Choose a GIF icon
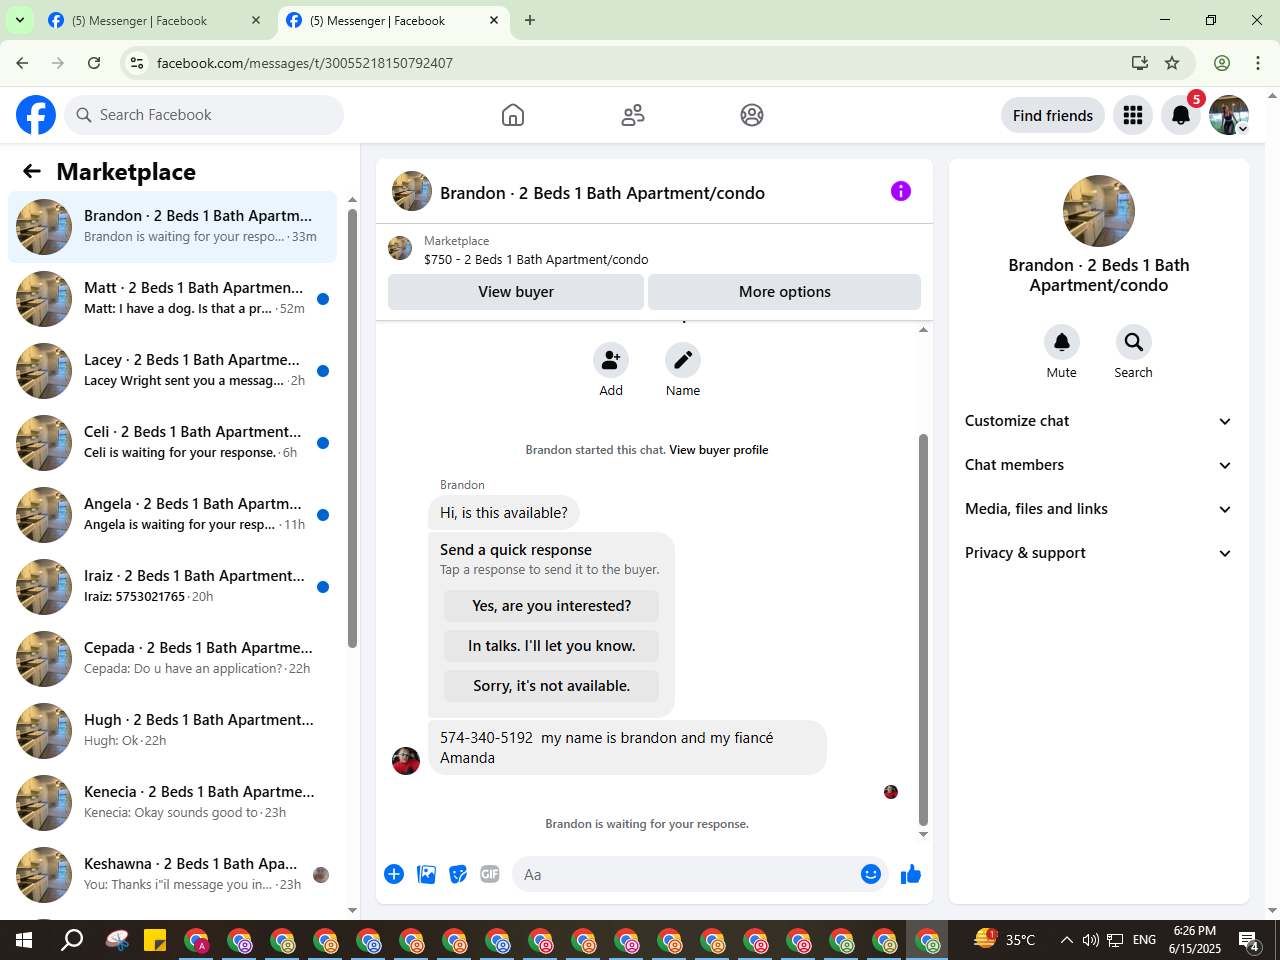This screenshot has width=1280, height=960. click(x=490, y=874)
